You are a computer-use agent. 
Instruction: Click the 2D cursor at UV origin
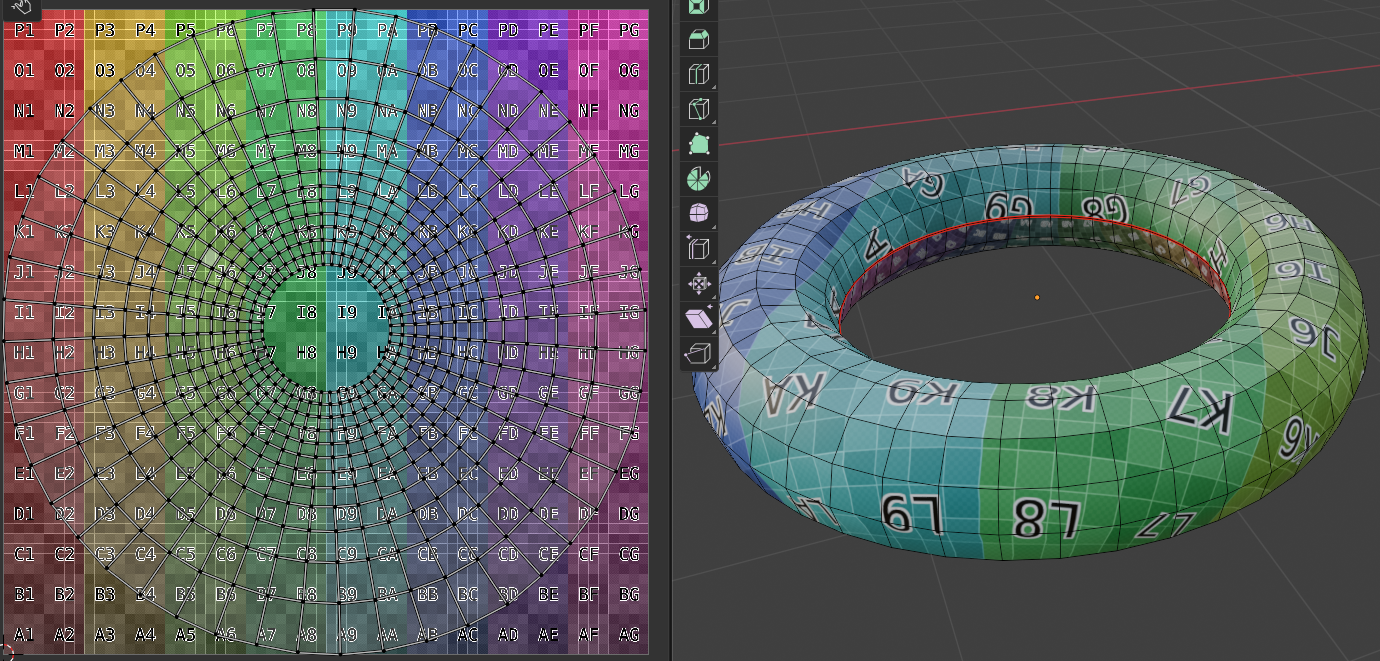tap(5, 654)
